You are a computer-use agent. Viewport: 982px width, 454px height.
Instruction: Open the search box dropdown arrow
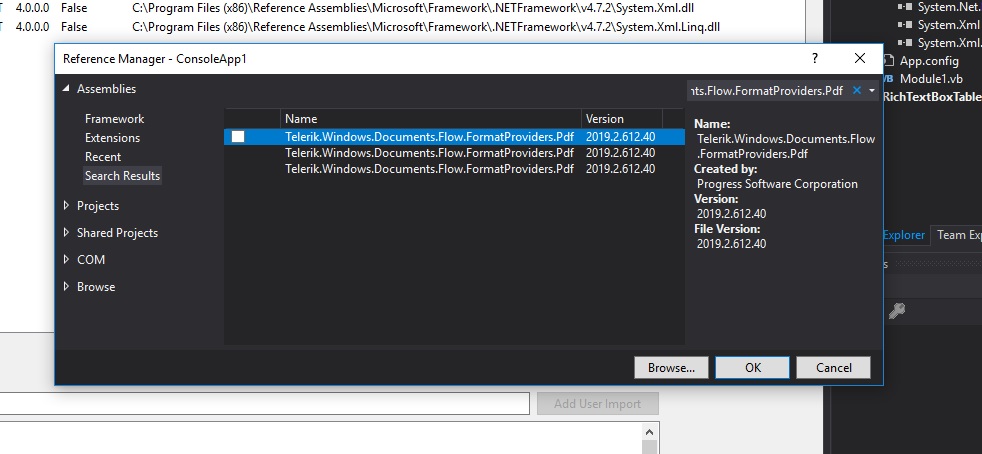pos(873,91)
